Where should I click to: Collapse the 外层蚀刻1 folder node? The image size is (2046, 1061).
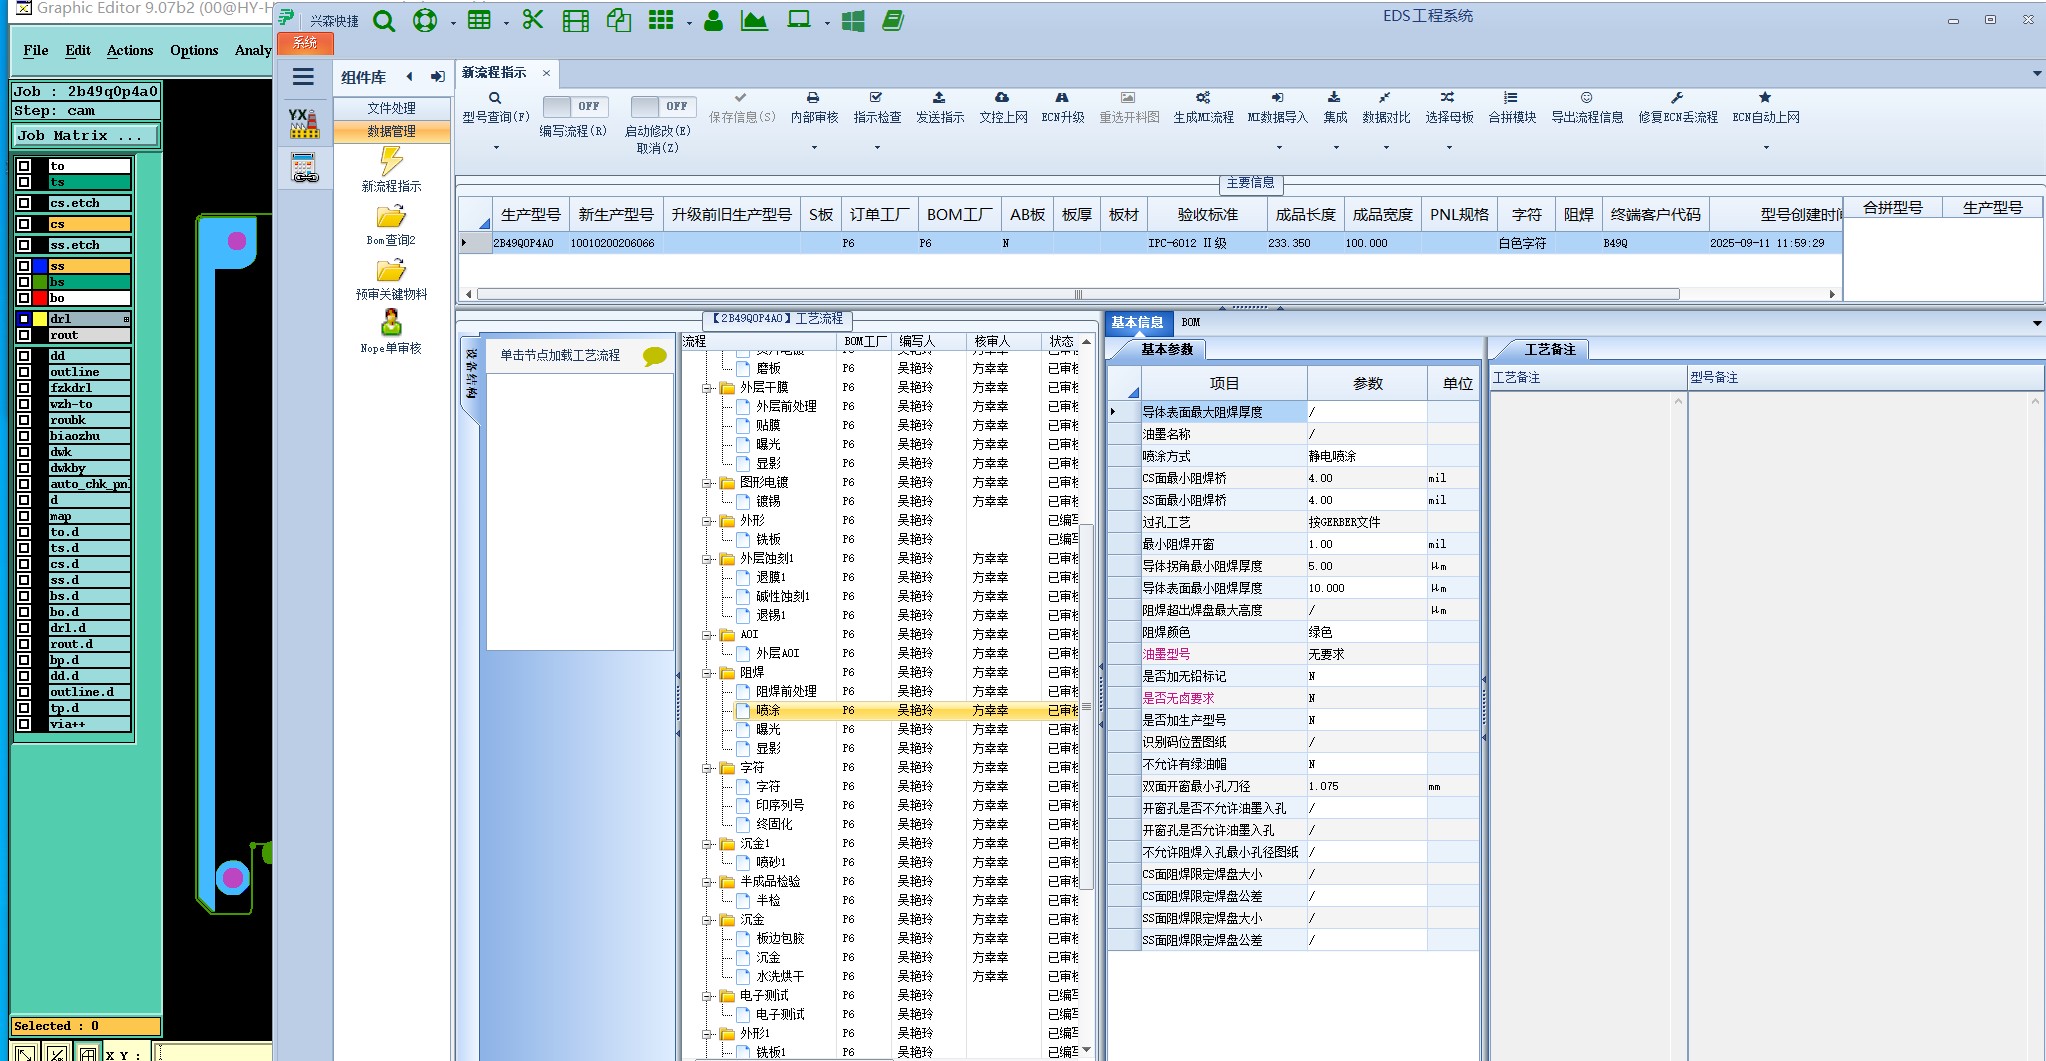pos(706,559)
